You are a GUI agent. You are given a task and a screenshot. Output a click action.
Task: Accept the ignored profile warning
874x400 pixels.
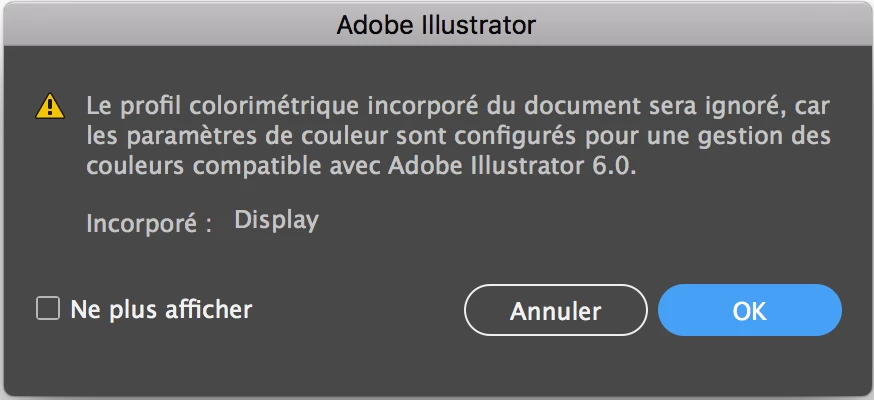(749, 310)
